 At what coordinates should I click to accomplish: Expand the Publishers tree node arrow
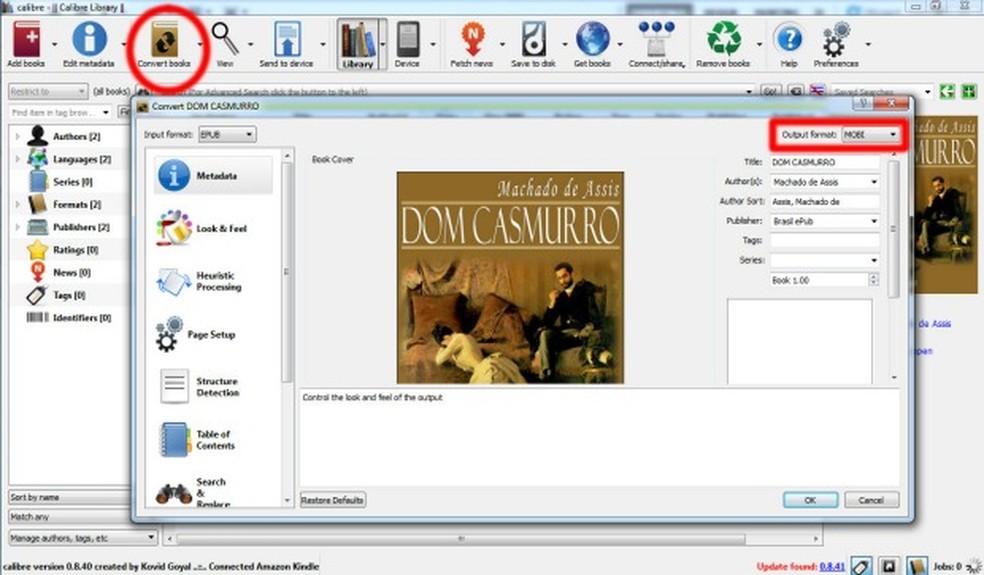(18, 227)
